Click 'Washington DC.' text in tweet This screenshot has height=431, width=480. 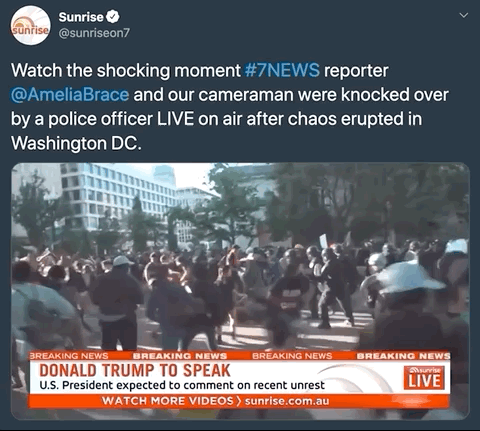tap(76, 143)
